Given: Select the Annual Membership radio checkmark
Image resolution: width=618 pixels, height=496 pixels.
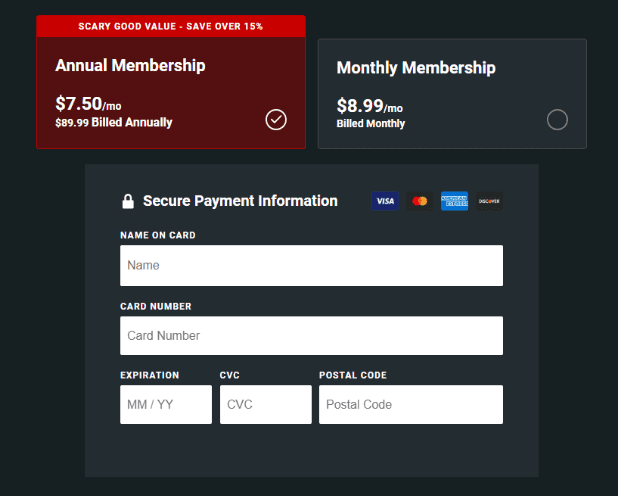Looking at the screenshot, I should (276, 119).
